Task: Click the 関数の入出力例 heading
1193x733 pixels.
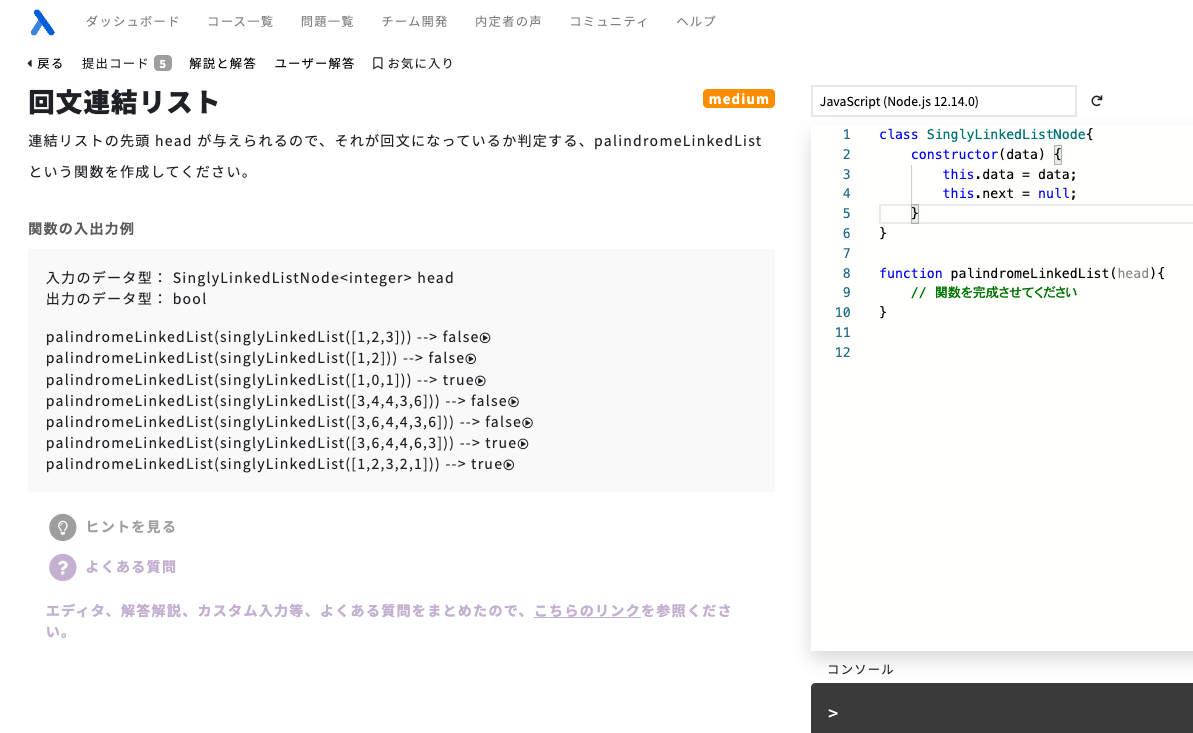Action: click(81, 228)
